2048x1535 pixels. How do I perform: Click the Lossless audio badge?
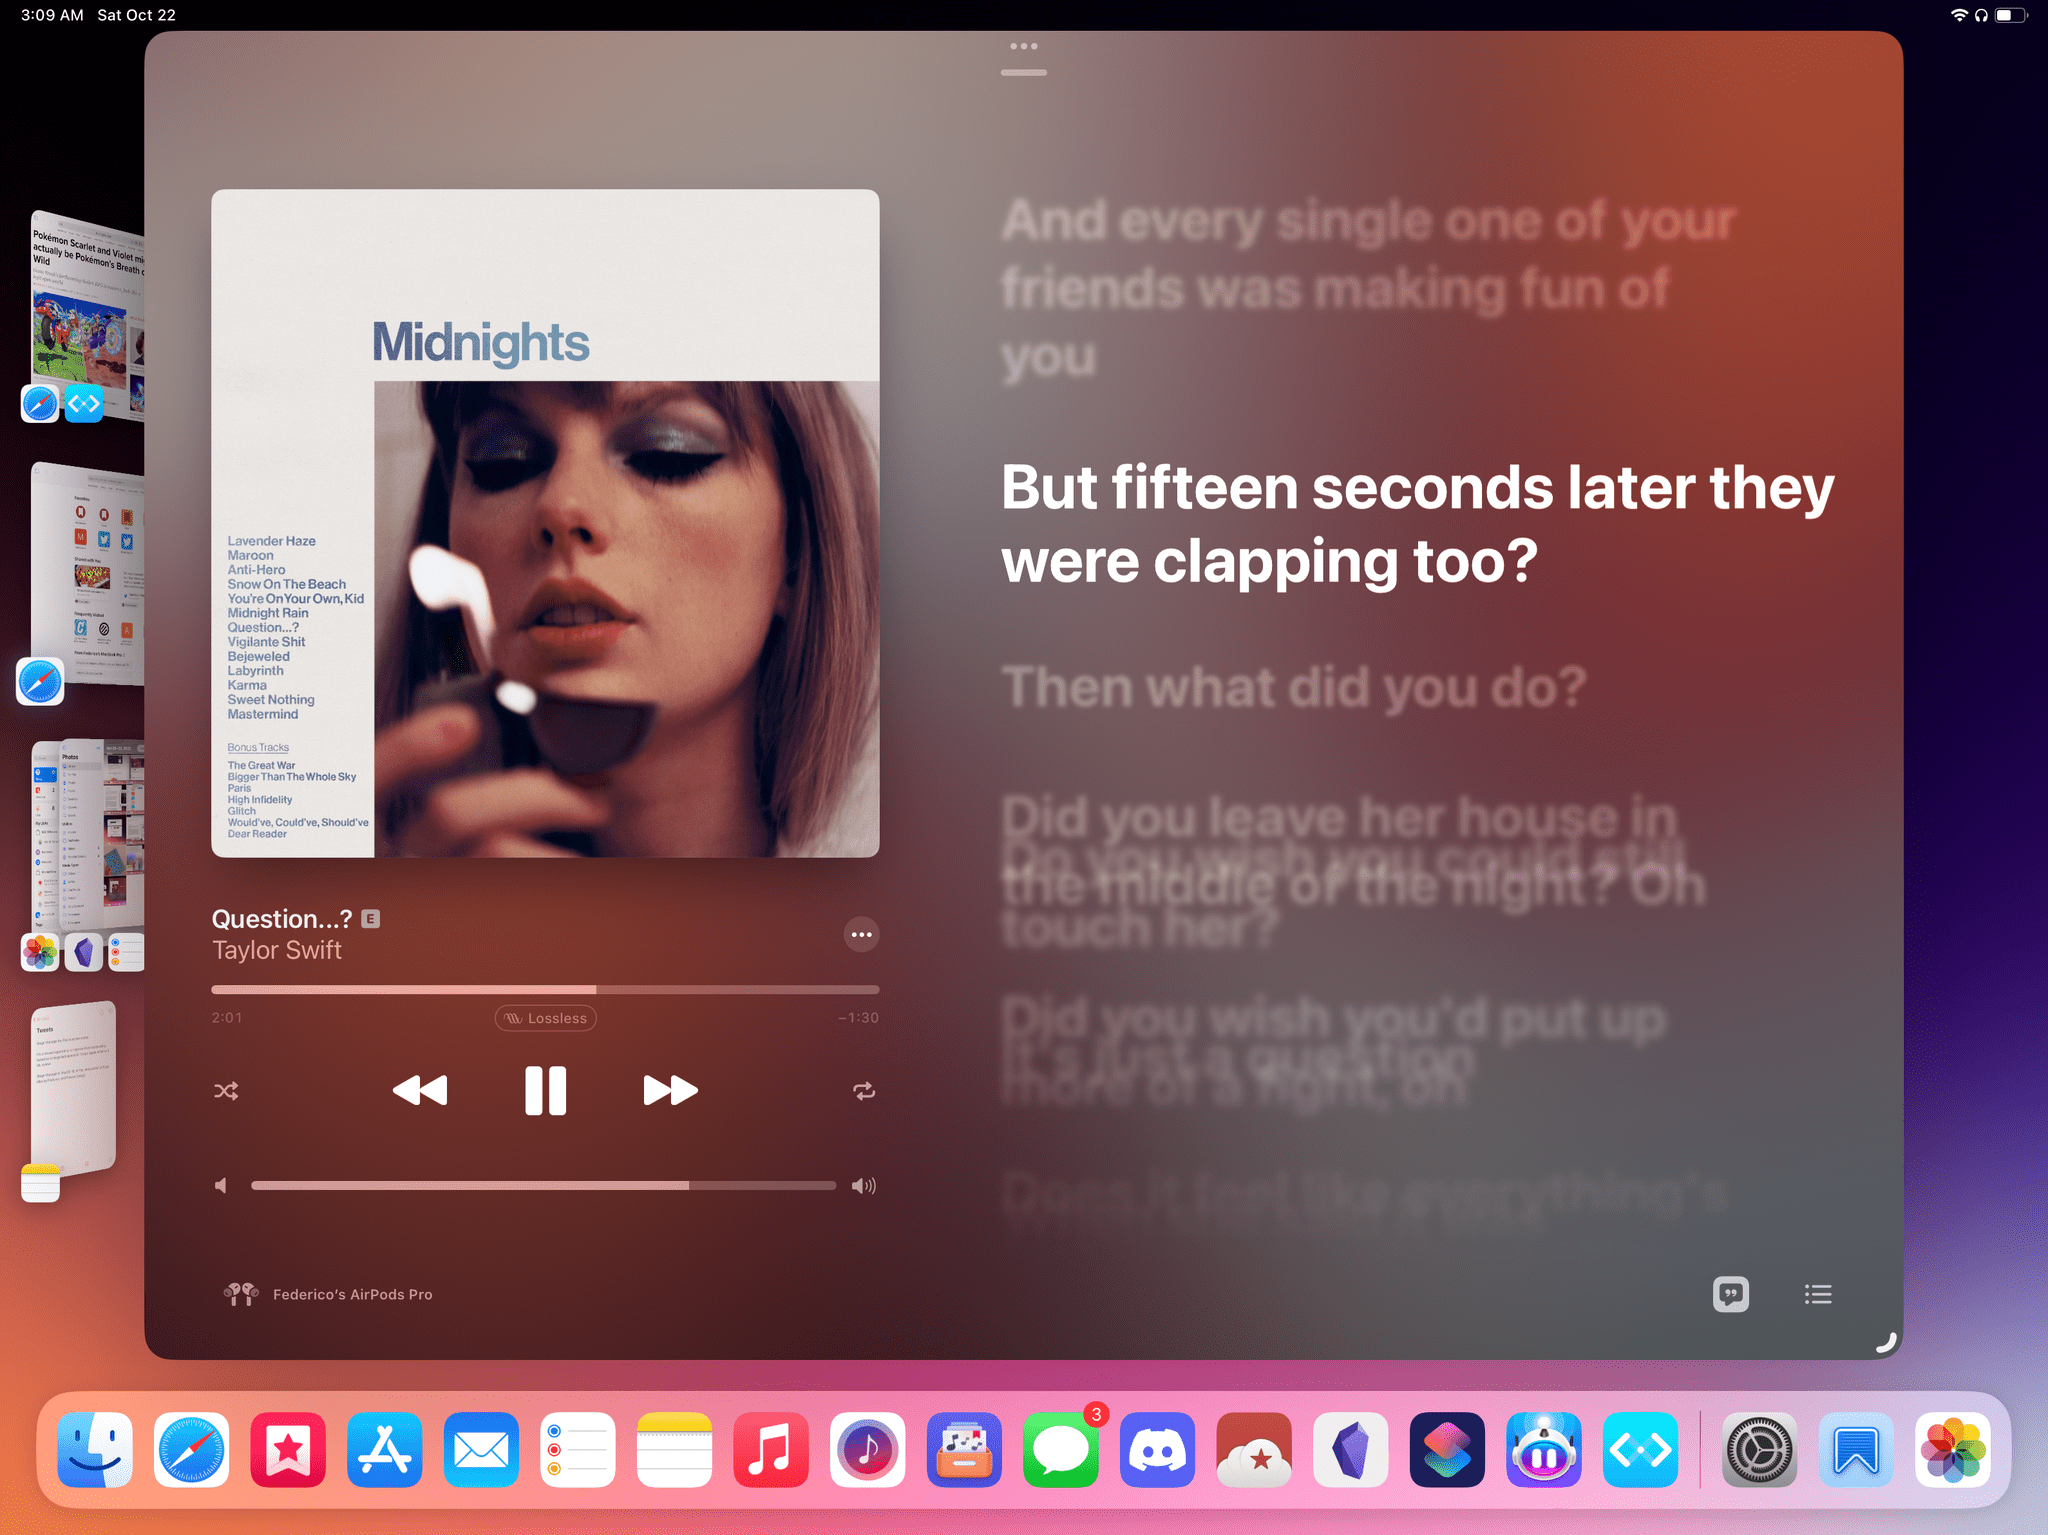(546, 1018)
